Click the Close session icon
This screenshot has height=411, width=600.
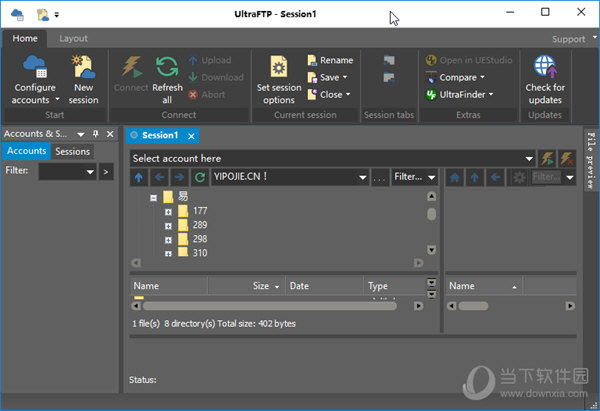[312, 95]
